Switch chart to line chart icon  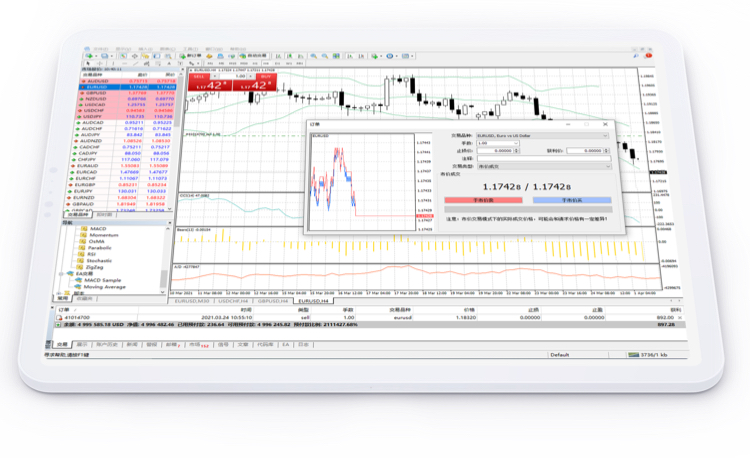pos(300,56)
